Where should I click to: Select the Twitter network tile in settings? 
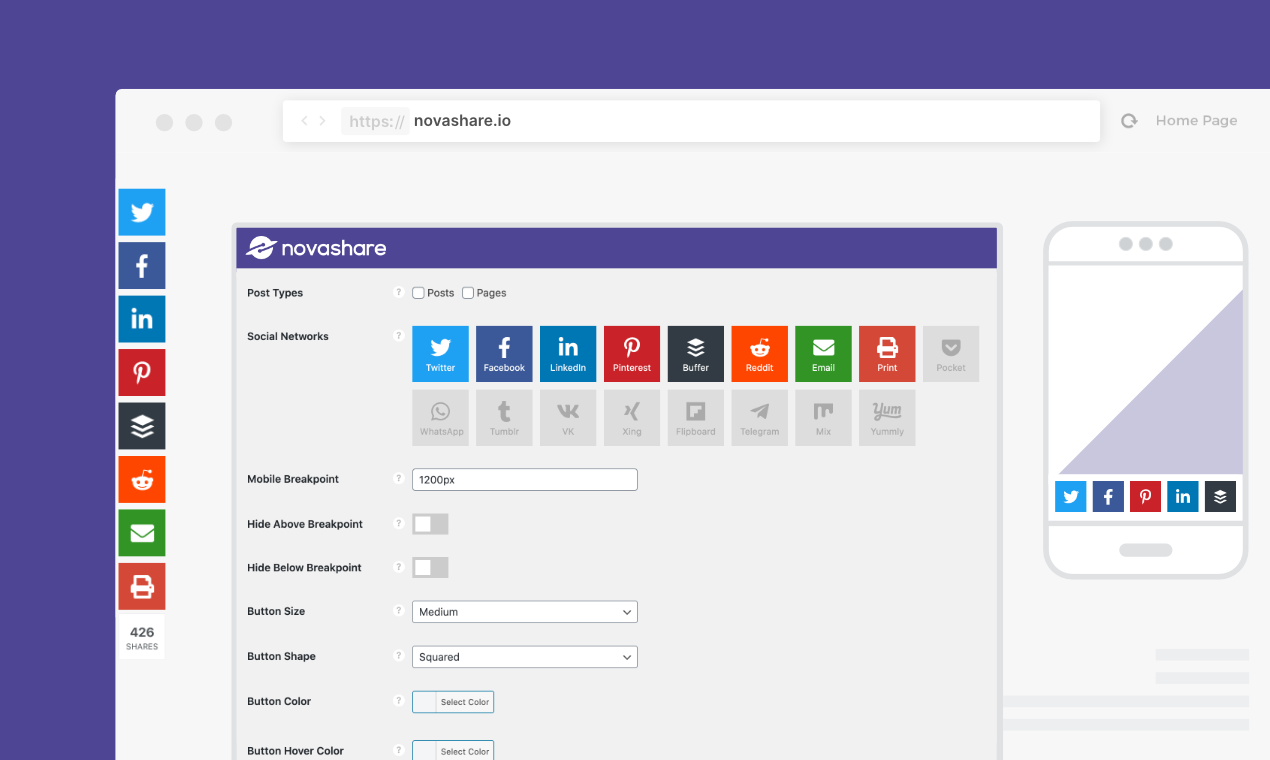[x=440, y=354]
